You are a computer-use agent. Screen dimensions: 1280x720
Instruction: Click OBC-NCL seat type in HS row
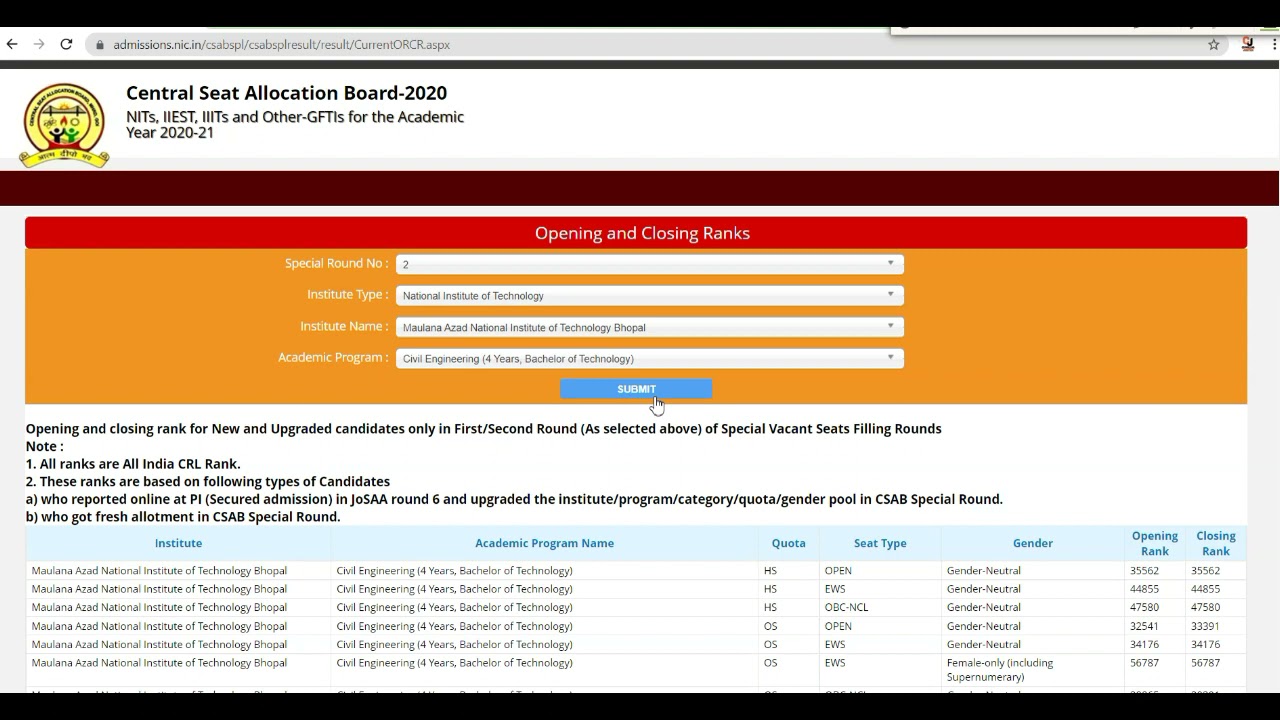point(846,607)
